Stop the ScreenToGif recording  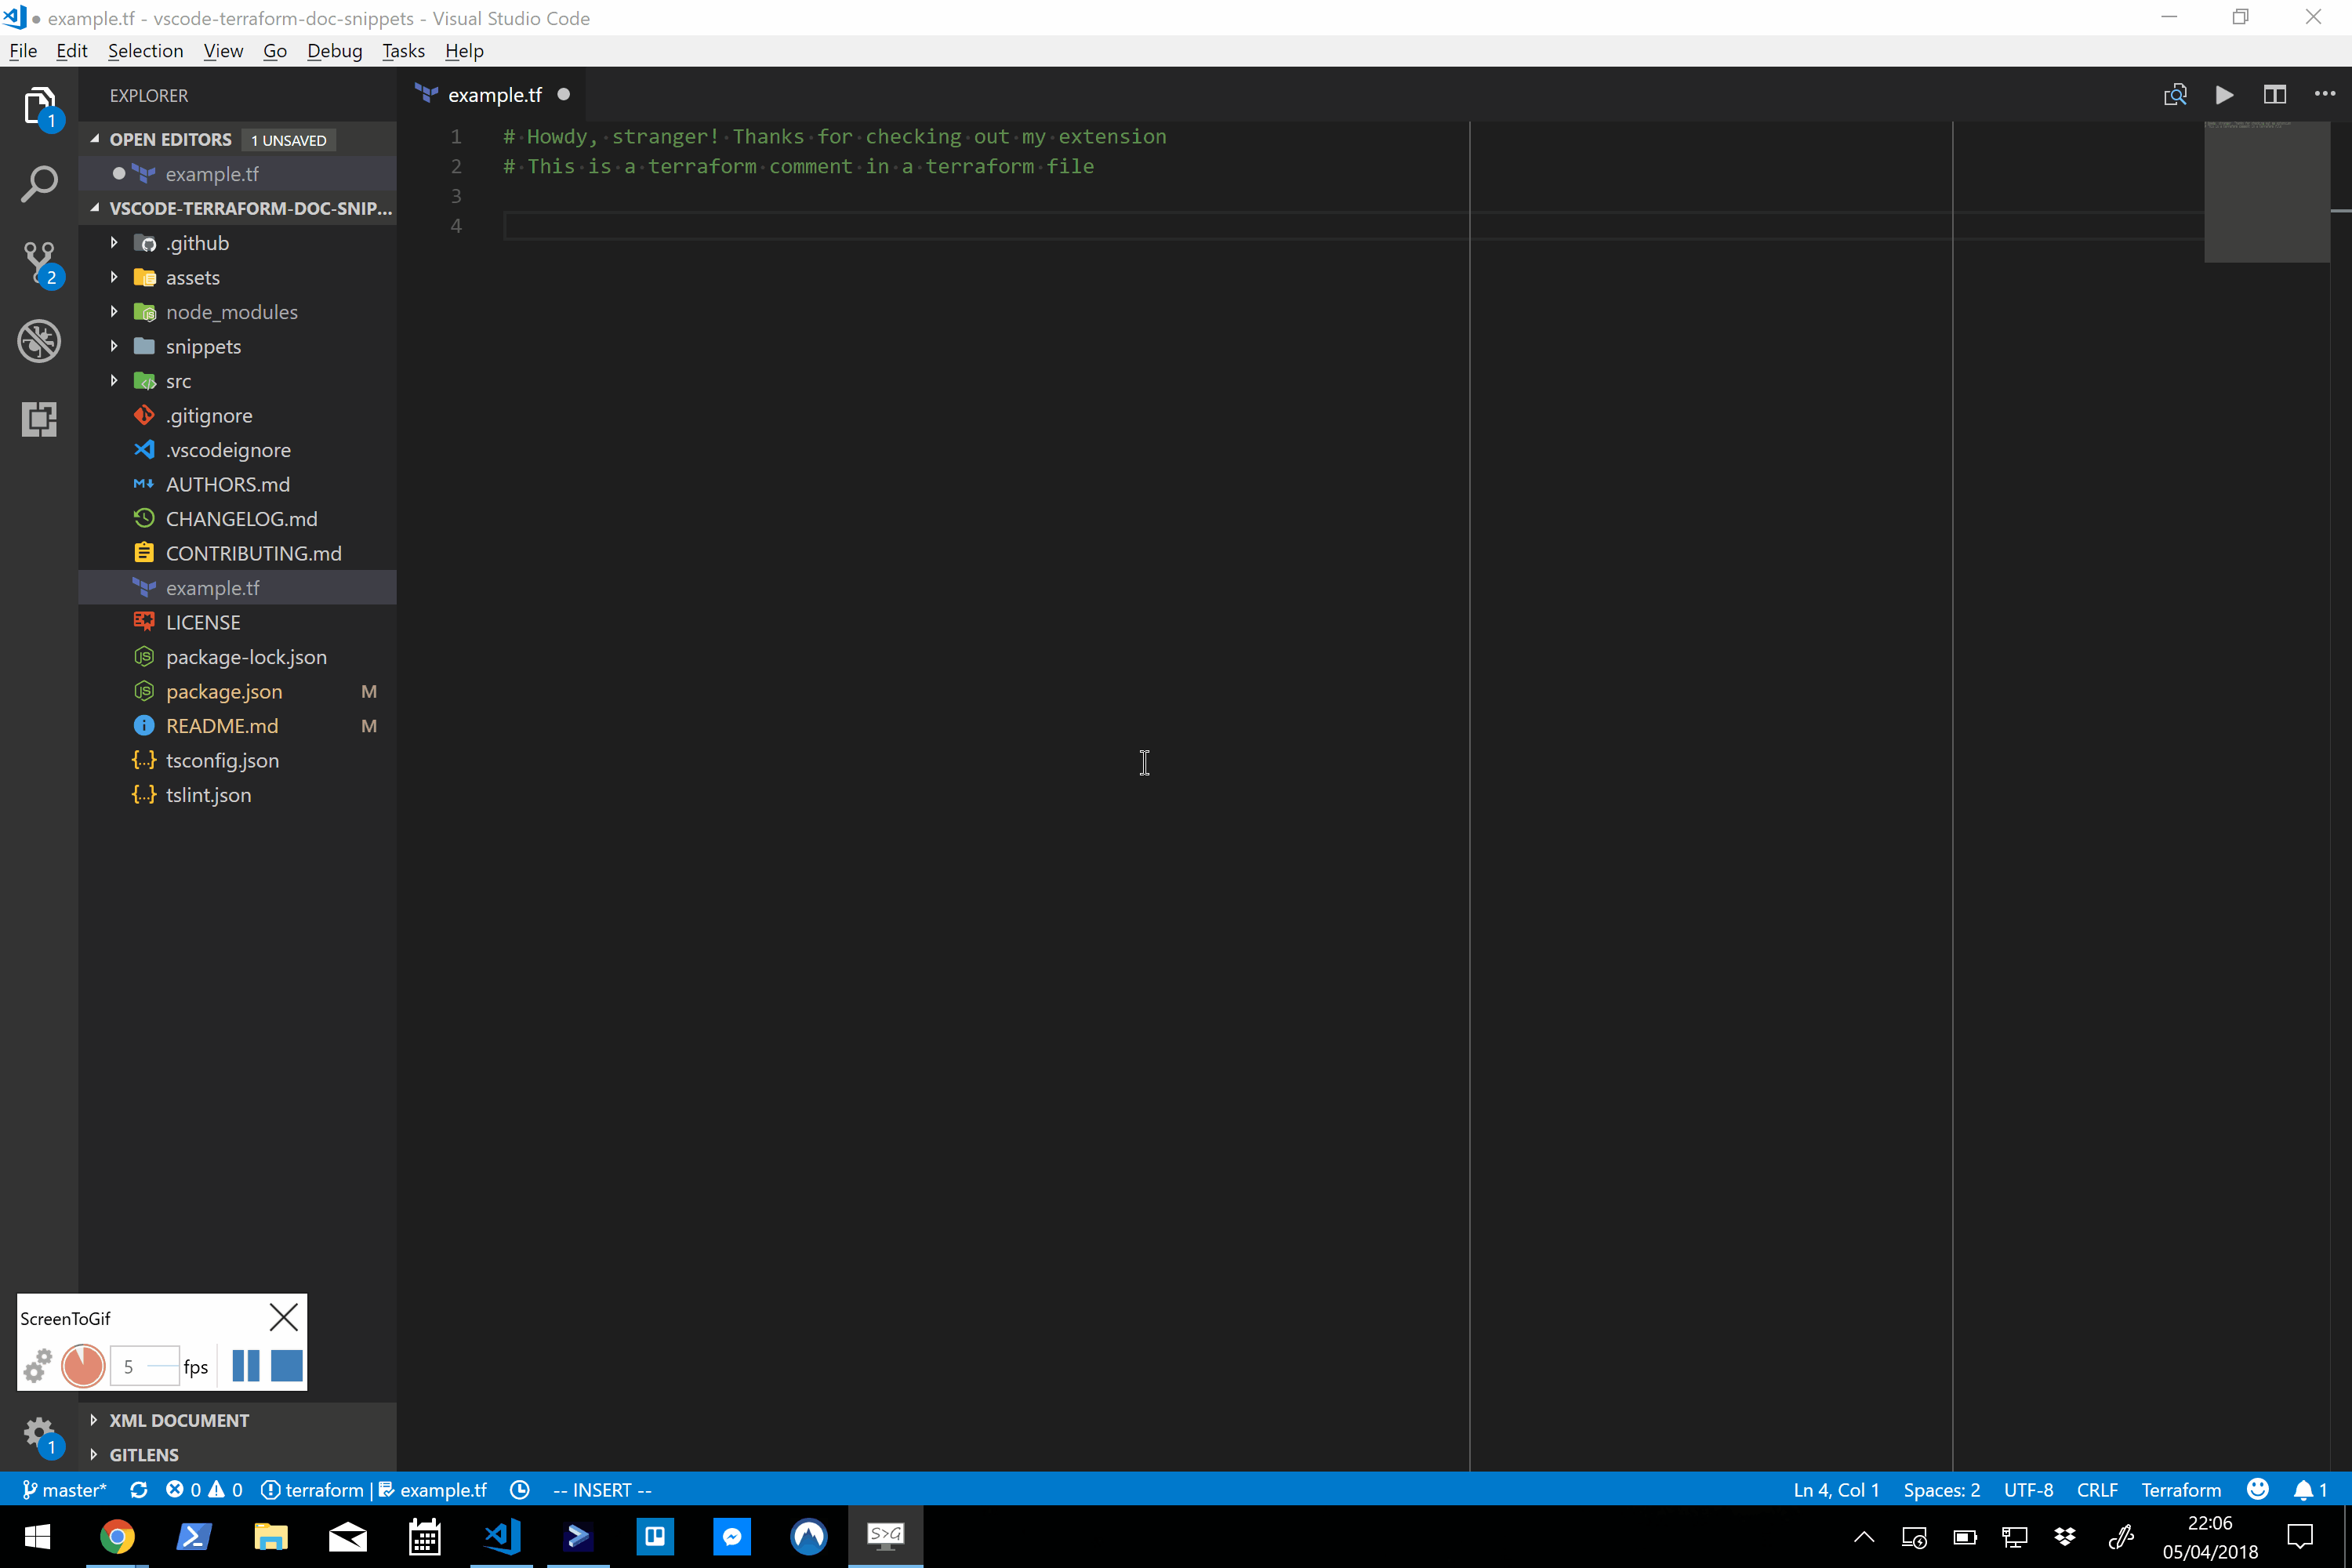[286, 1366]
